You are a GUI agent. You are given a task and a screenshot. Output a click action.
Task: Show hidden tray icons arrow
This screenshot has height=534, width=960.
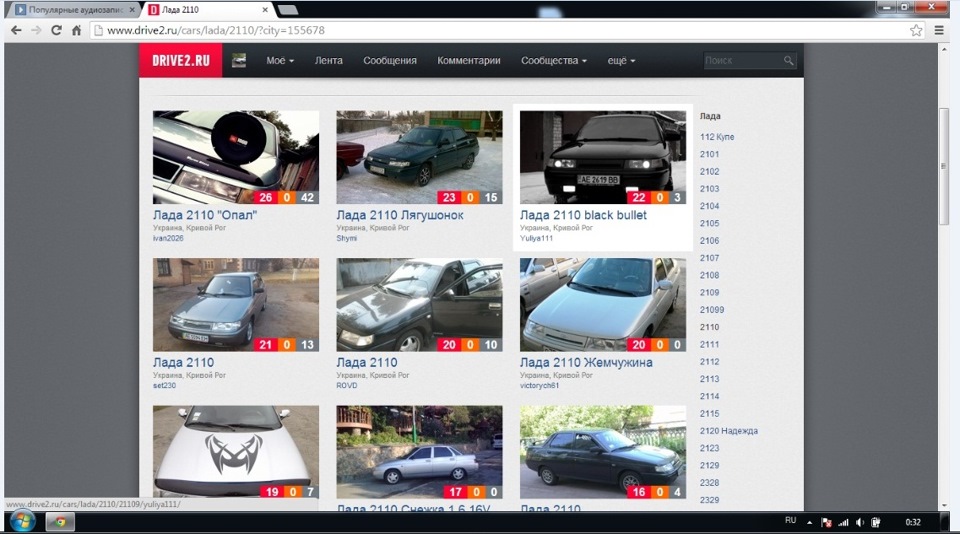pyautogui.click(x=809, y=522)
